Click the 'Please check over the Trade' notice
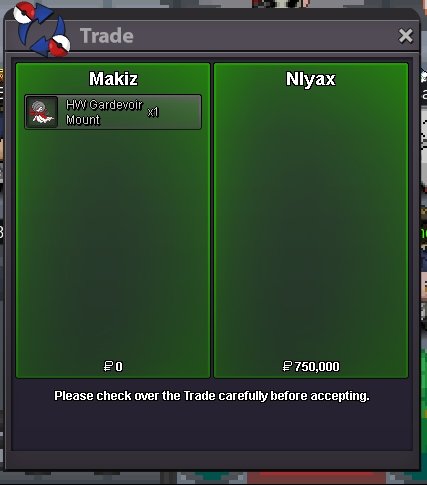Image resolution: width=427 pixels, height=485 pixels. pos(212,396)
